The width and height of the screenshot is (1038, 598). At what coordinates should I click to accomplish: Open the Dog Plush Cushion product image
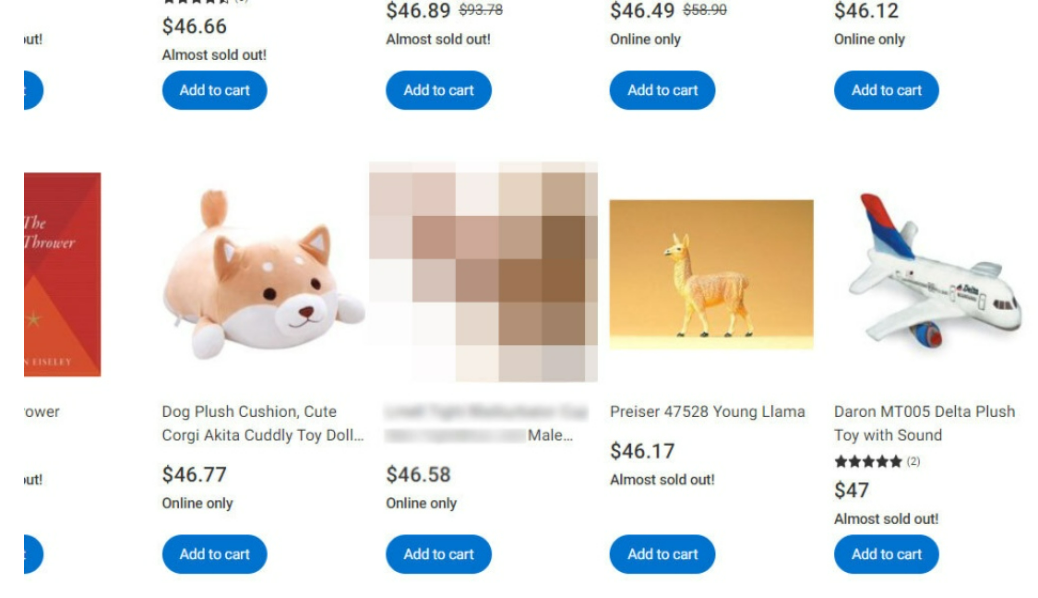[263, 275]
